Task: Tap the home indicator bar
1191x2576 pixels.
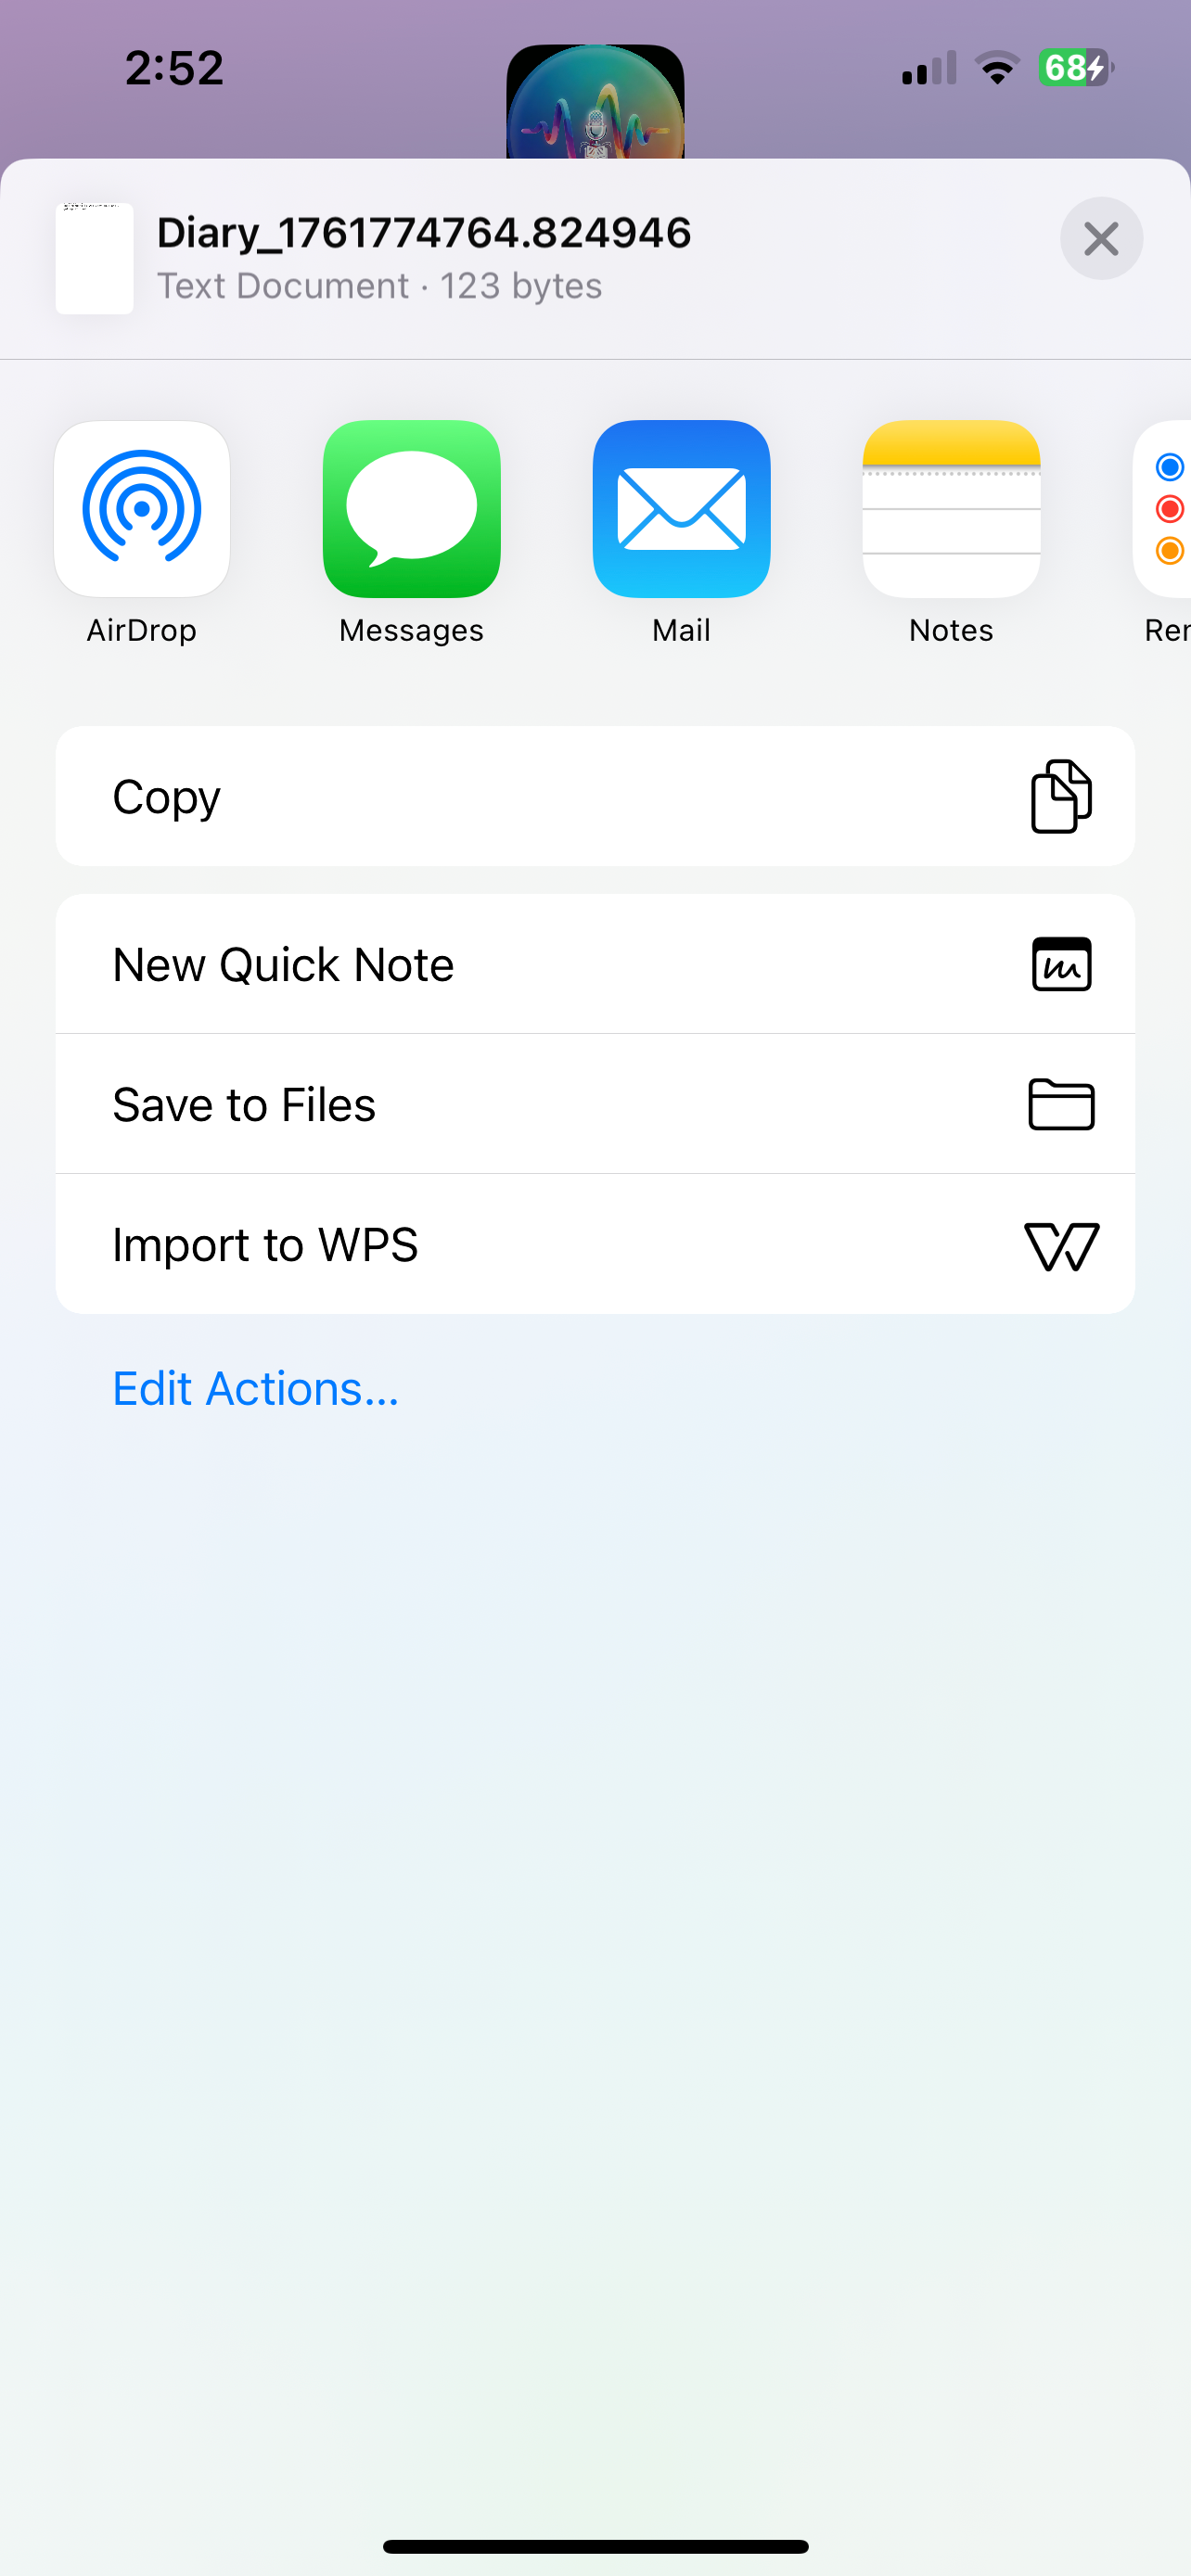Action: click(x=595, y=2546)
